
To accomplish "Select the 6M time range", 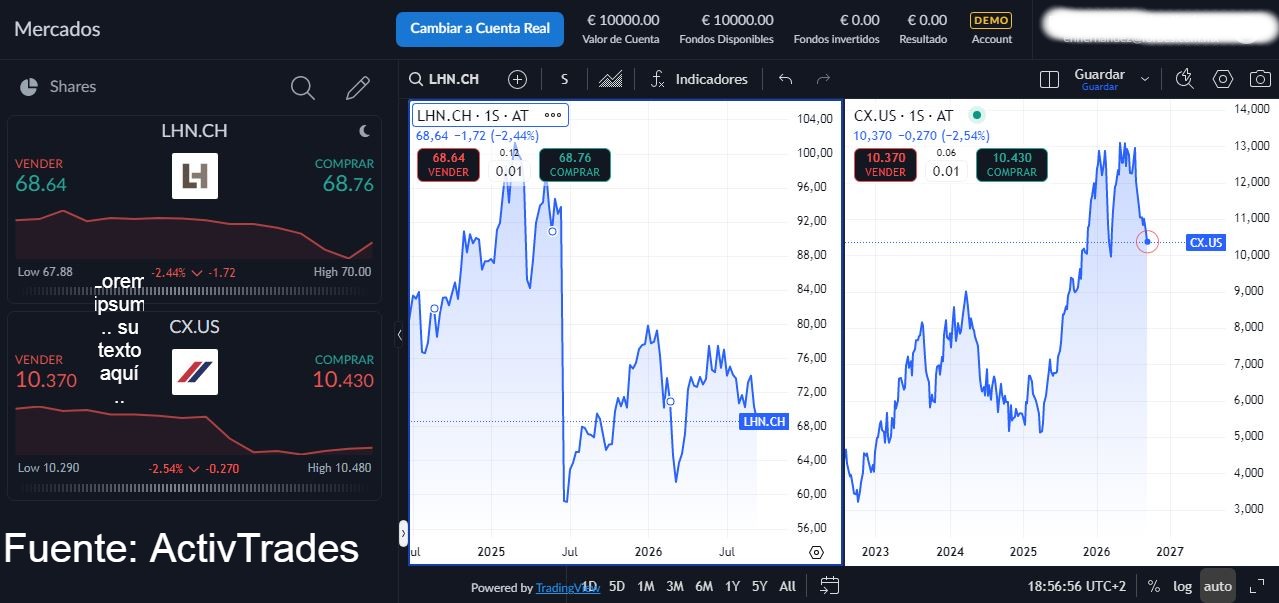I will click(x=704, y=586).
